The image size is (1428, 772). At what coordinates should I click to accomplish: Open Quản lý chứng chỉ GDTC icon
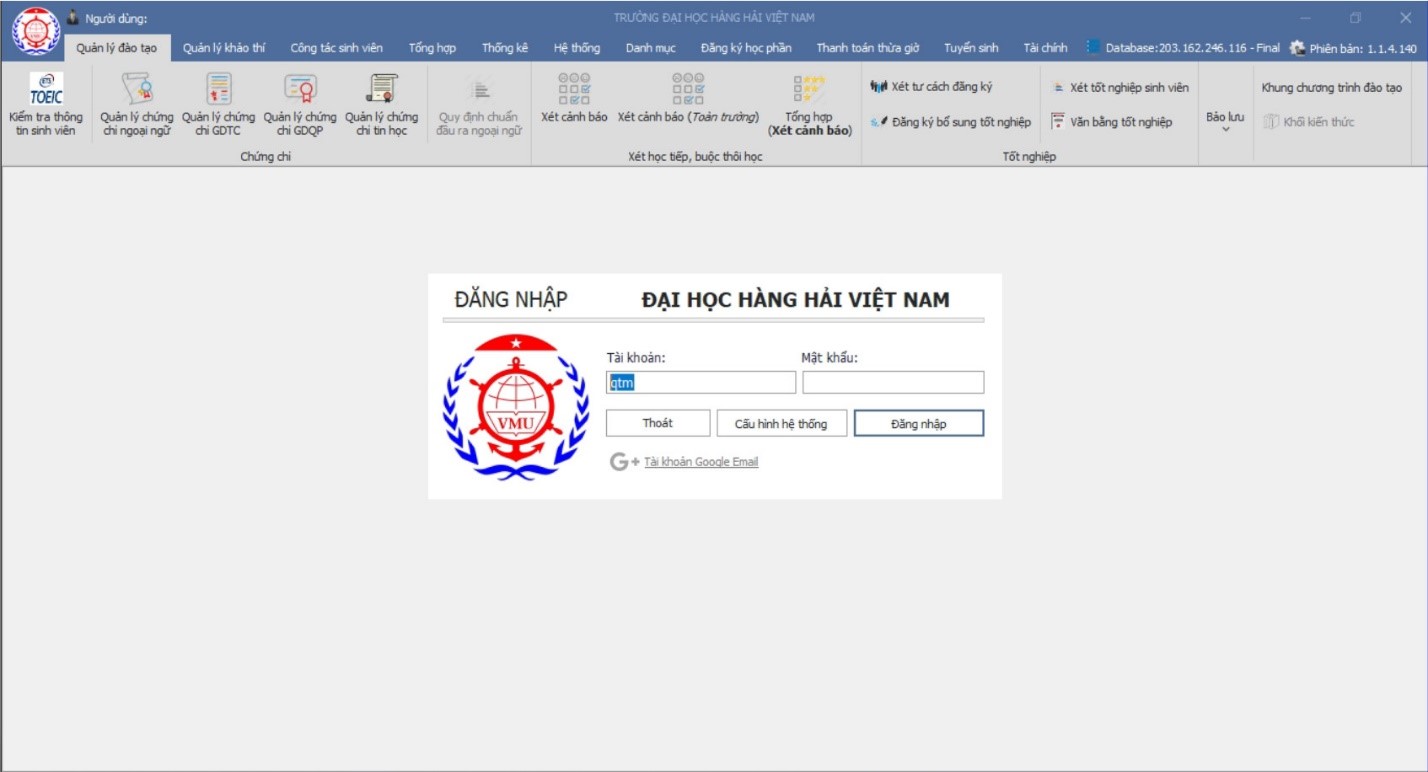[218, 90]
